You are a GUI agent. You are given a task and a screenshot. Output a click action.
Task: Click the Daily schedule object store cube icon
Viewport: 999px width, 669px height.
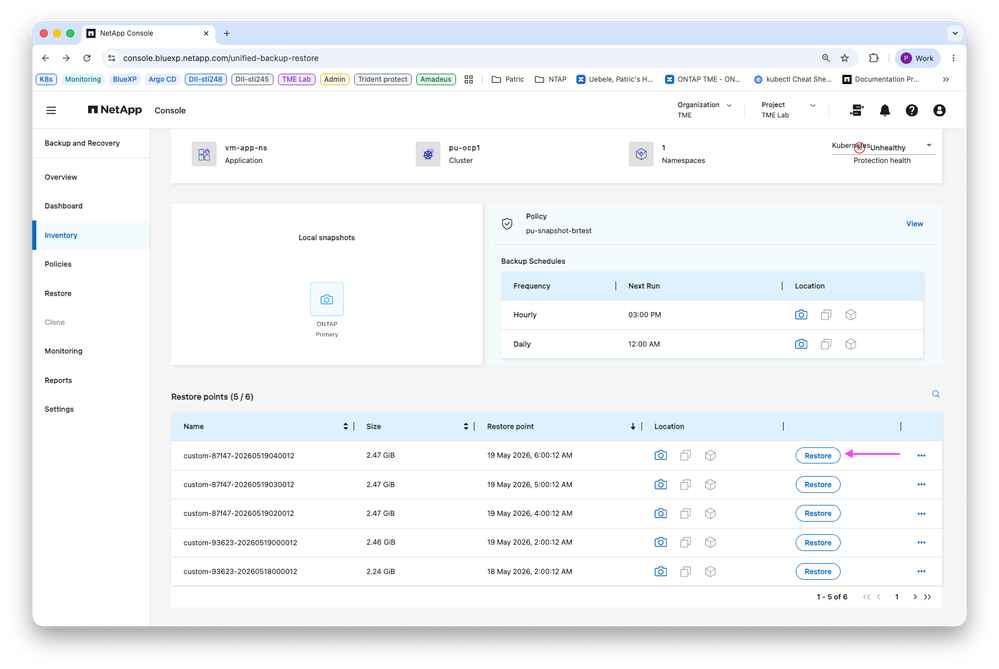pyautogui.click(x=851, y=344)
